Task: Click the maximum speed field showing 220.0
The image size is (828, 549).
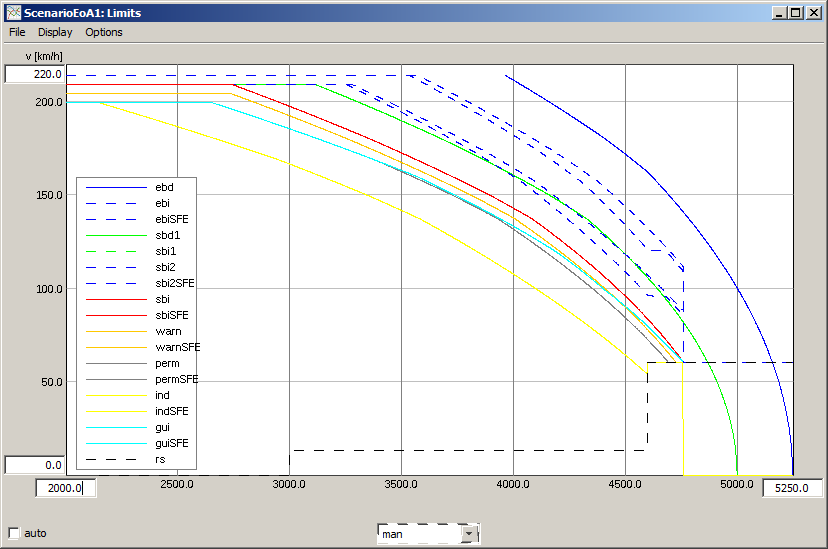Action: pyautogui.click(x=35, y=74)
